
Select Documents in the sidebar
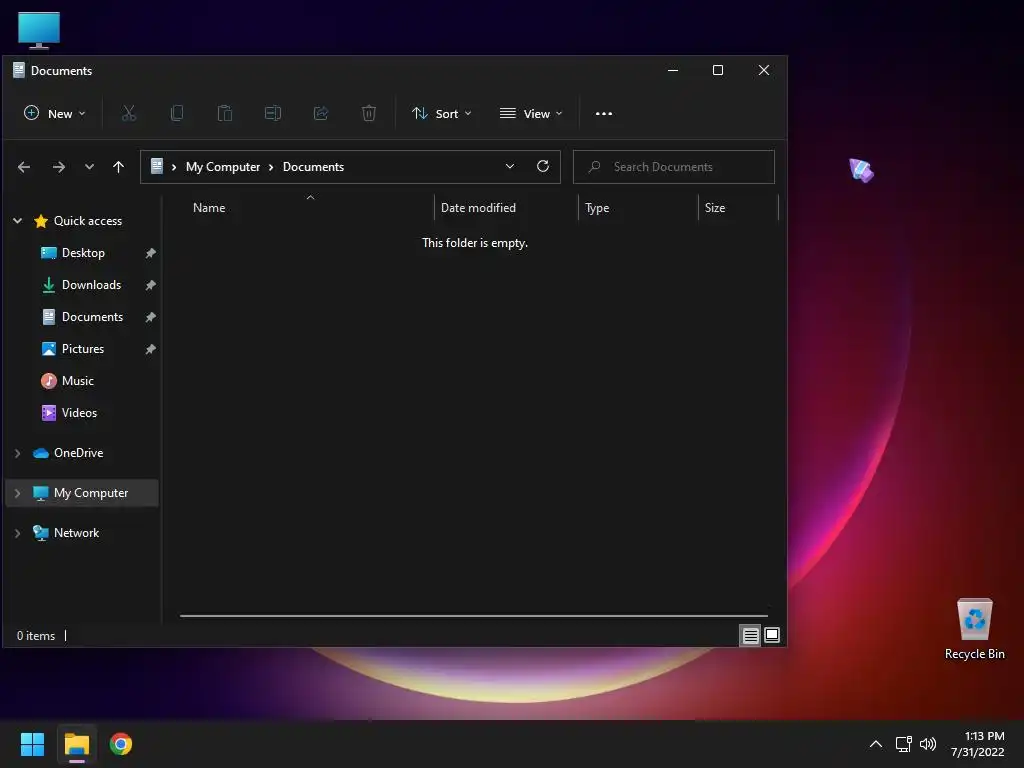click(x=92, y=317)
